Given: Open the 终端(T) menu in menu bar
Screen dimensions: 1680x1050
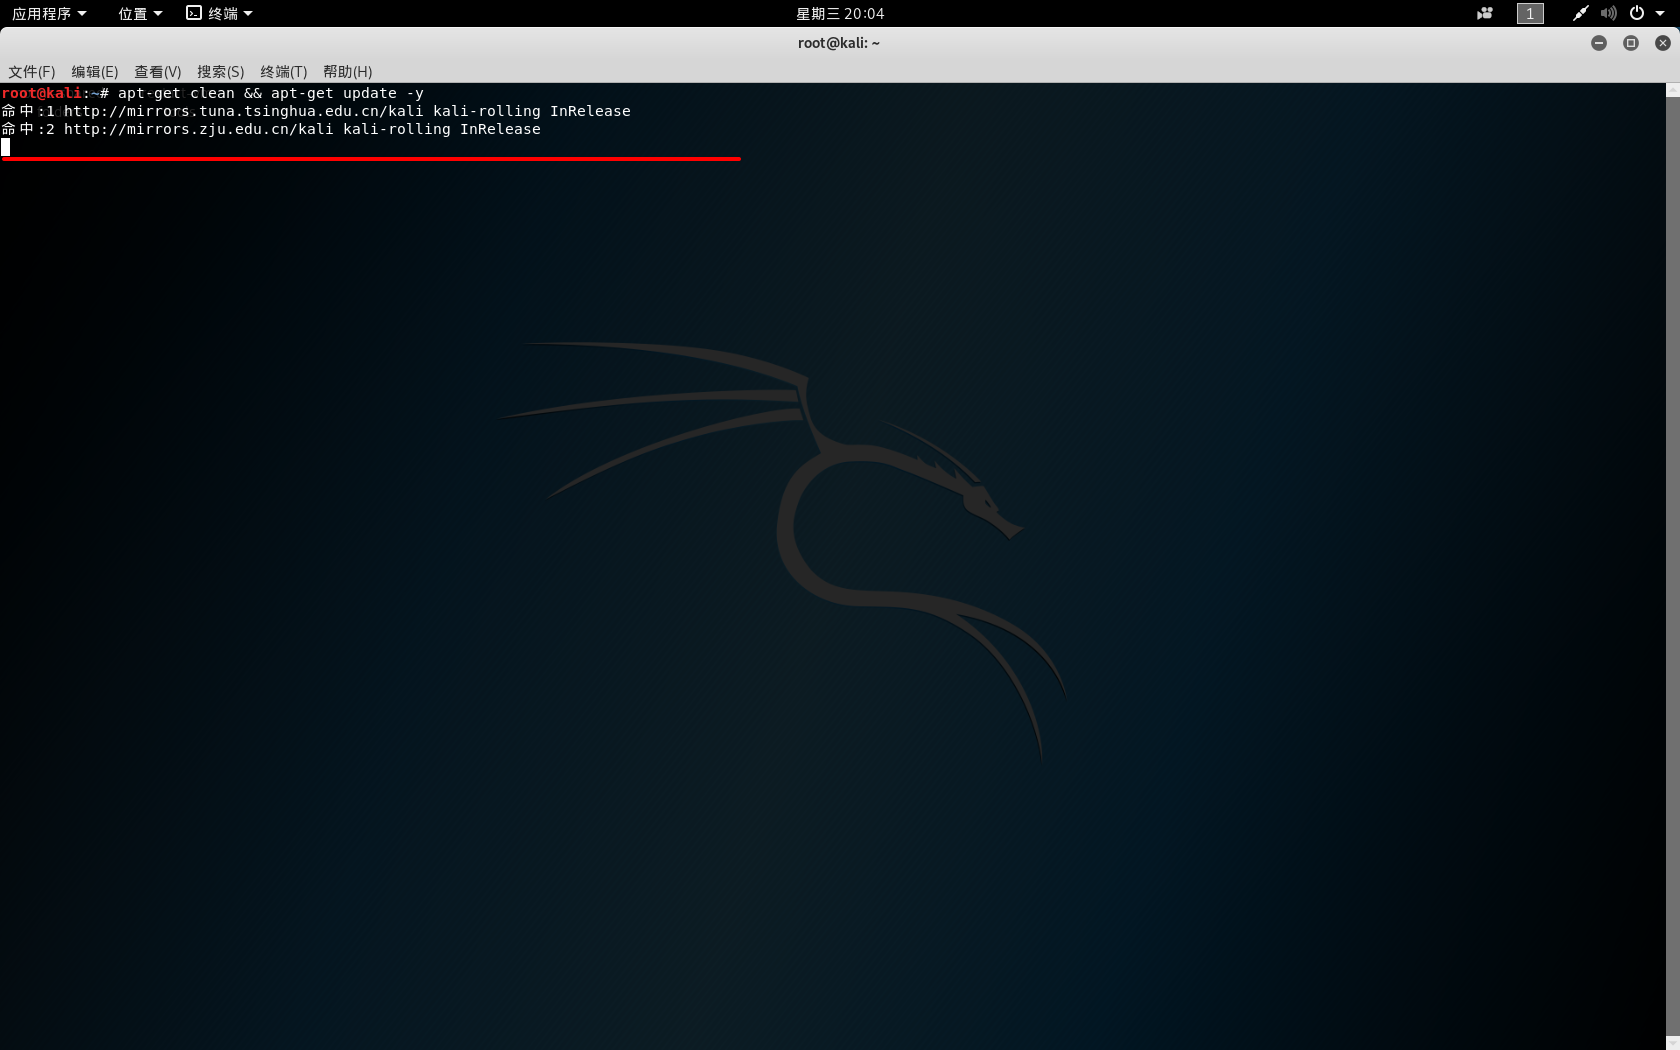Looking at the screenshot, I should [x=284, y=71].
